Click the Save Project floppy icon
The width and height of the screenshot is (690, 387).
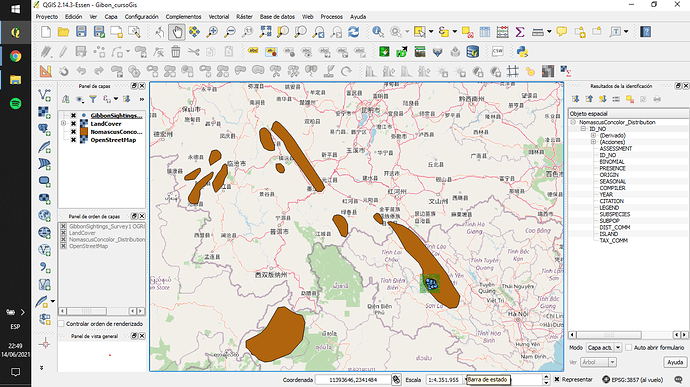coord(81,32)
